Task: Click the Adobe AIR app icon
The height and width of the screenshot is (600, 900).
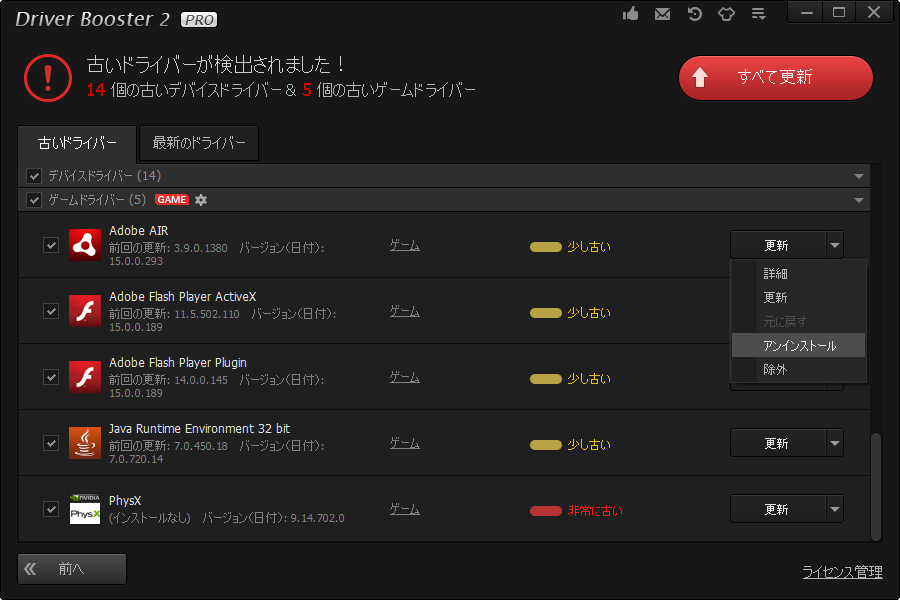Action: 85,245
